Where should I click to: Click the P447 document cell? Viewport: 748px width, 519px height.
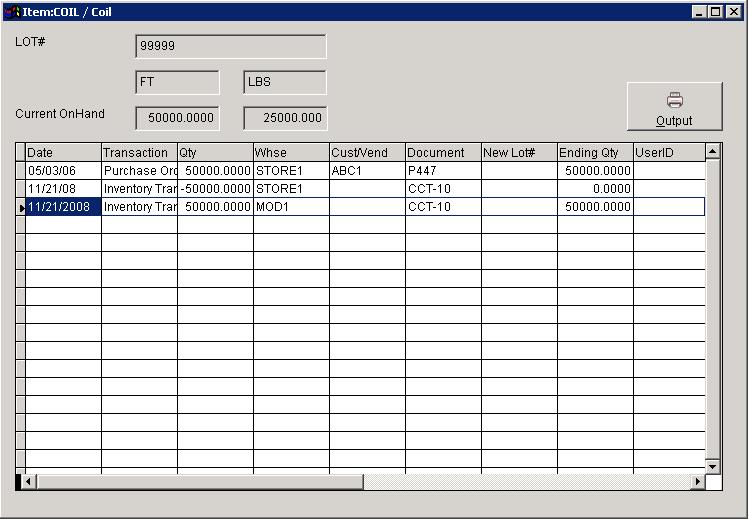(443, 171)
